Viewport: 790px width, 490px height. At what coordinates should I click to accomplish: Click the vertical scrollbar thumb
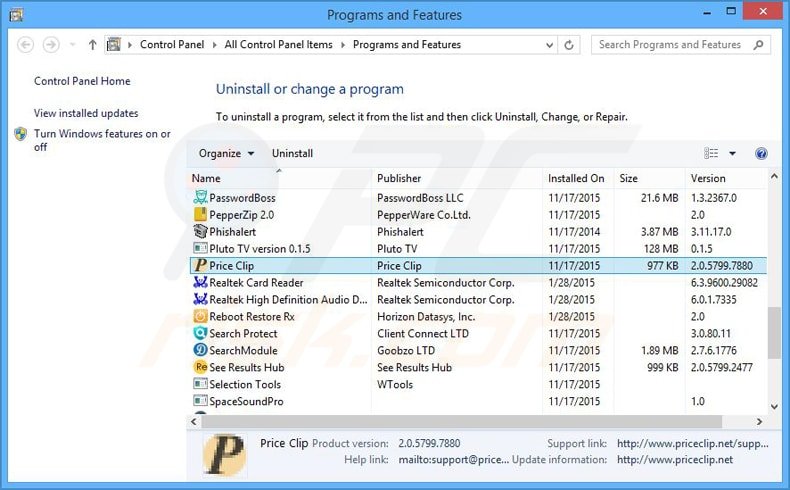tap(774, 333)
